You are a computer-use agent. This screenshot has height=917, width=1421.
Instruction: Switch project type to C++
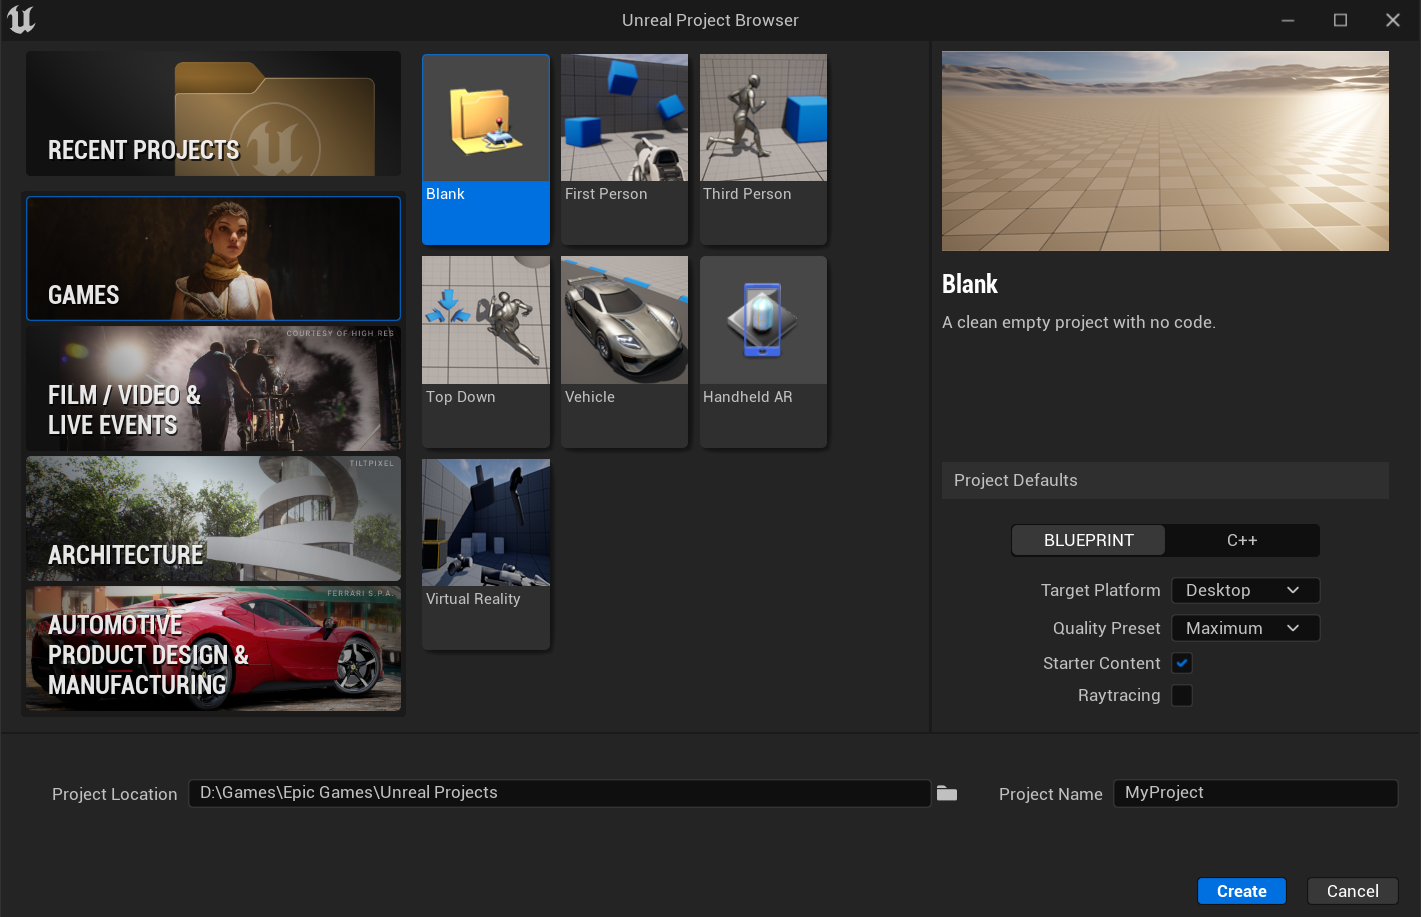[x=1242, y=540]
